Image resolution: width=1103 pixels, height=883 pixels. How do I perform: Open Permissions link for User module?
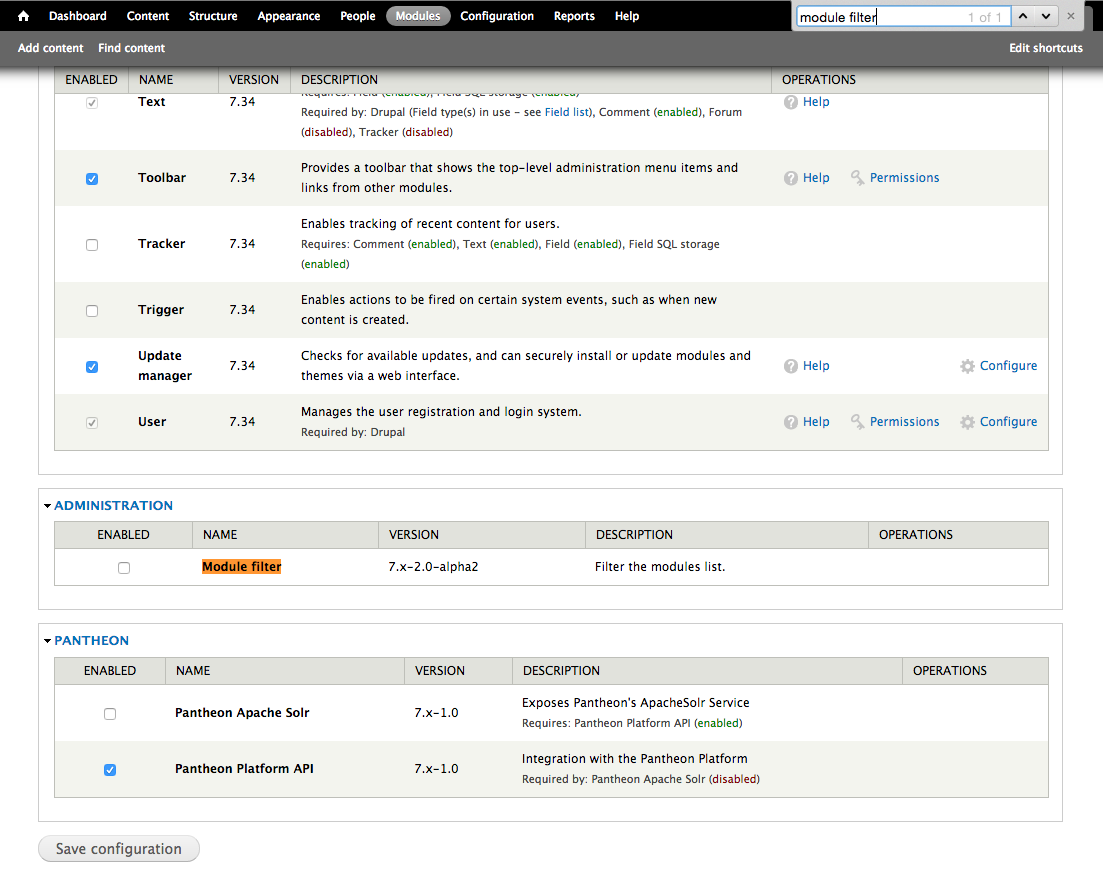pos(905,422)
